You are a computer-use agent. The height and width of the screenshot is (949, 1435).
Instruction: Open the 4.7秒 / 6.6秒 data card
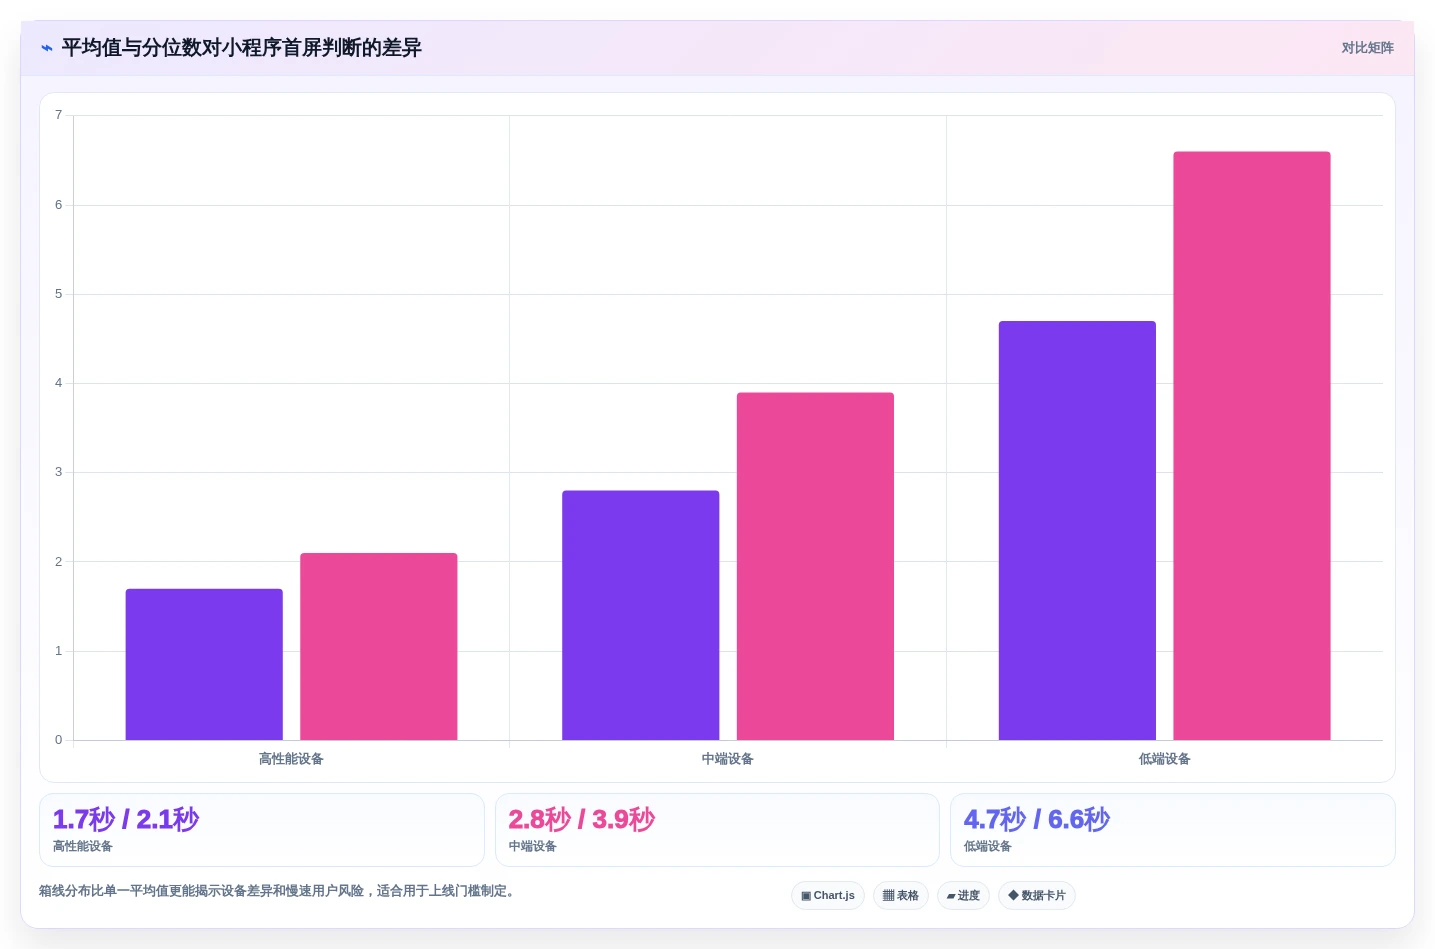point(1173,830)
